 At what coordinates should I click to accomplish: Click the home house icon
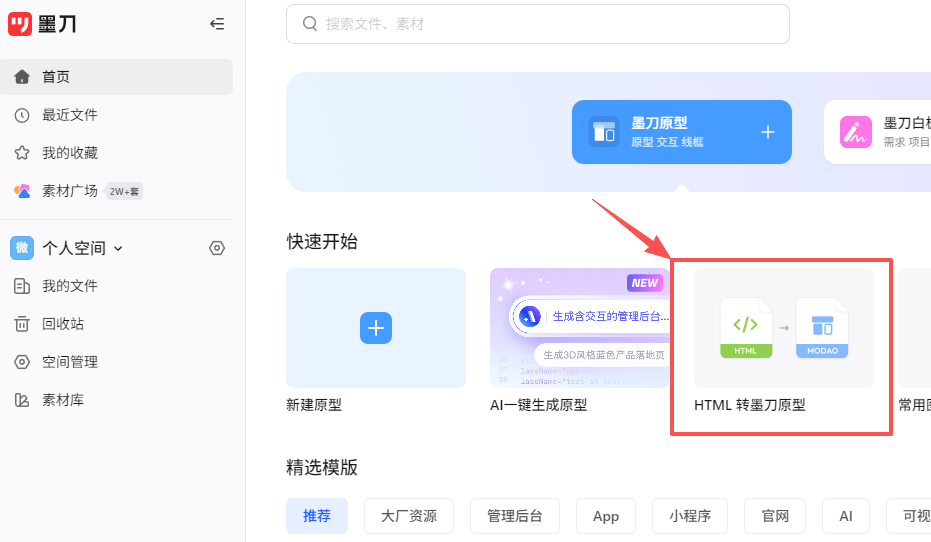pyautogui.click(x=22, y=77)
